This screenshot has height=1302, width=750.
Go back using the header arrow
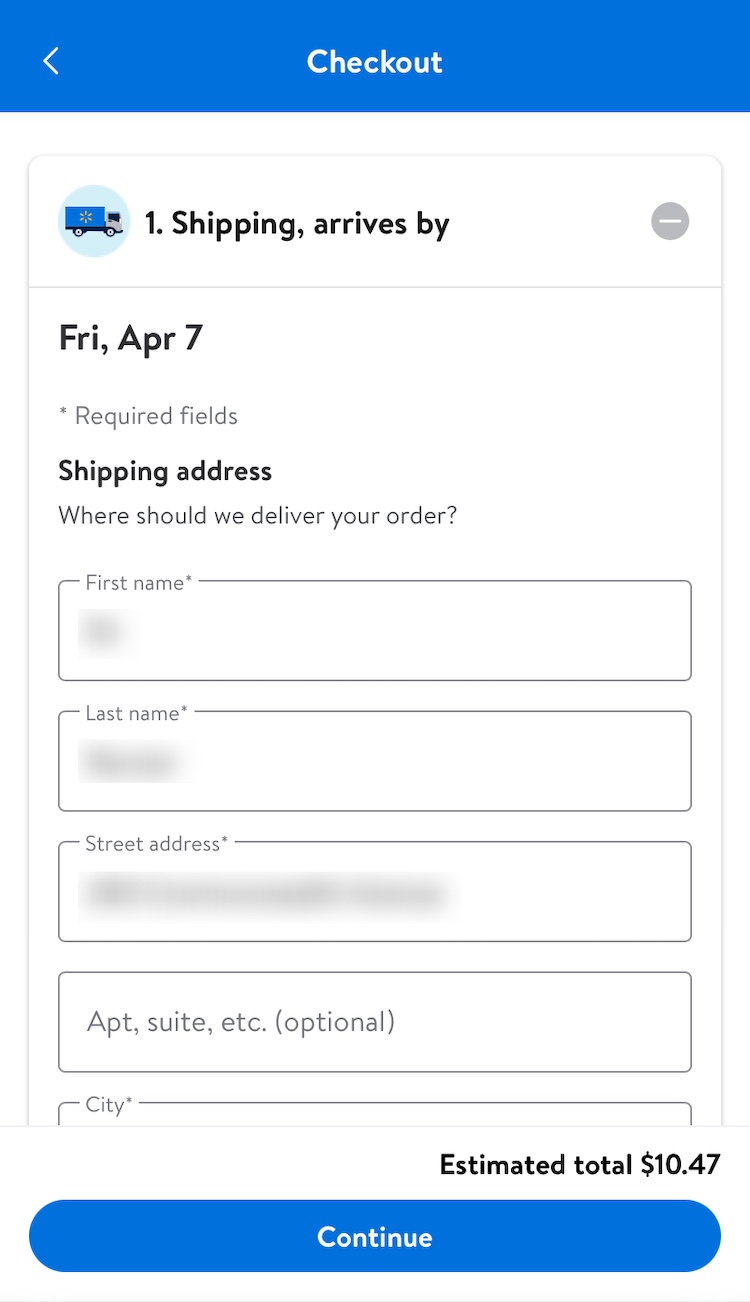51,61
